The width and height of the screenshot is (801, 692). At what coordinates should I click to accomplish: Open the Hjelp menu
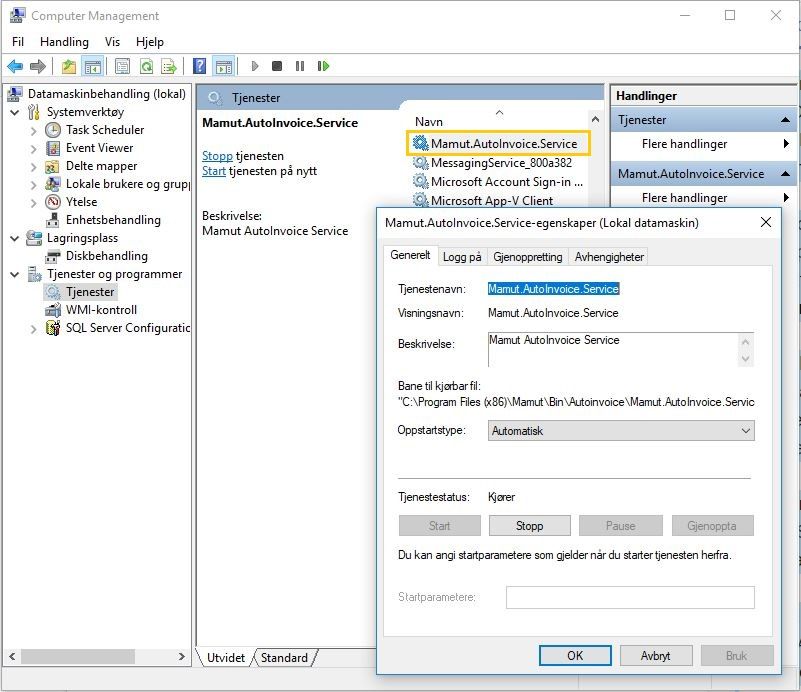click(x=150, y=42)
